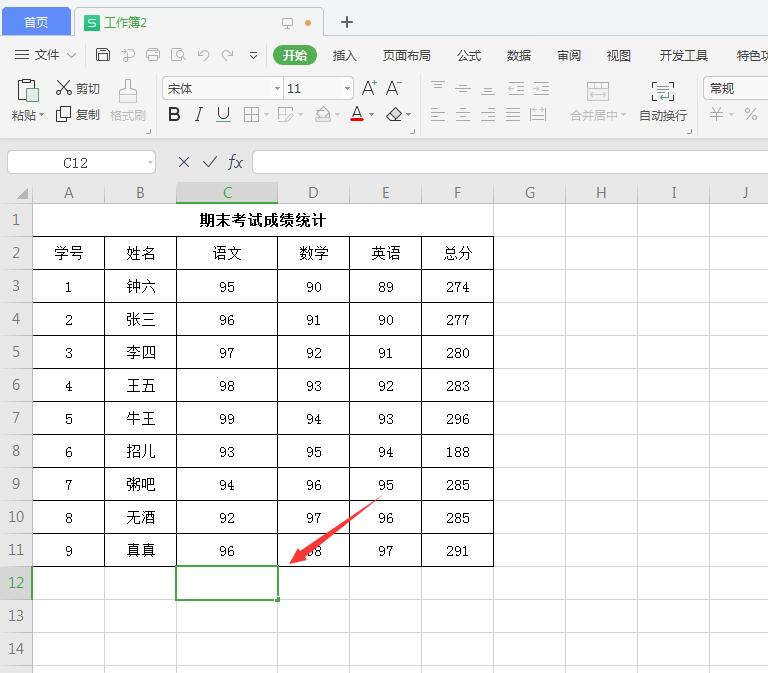
Task: Open insert function fx dialog
Action: click(x=235, y=162)
